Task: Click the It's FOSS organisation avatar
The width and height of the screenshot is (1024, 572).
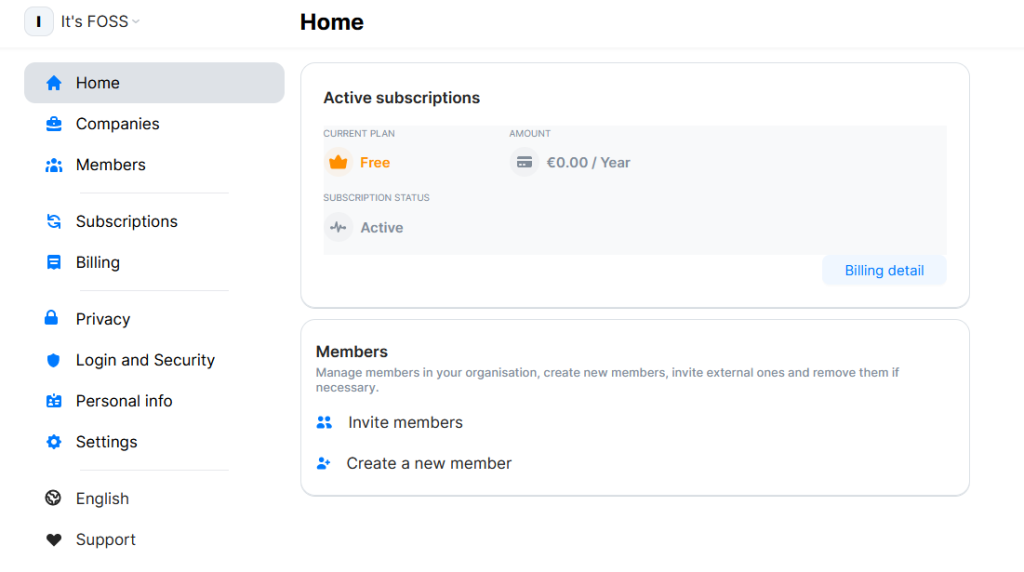Action: tap(39, 21)
